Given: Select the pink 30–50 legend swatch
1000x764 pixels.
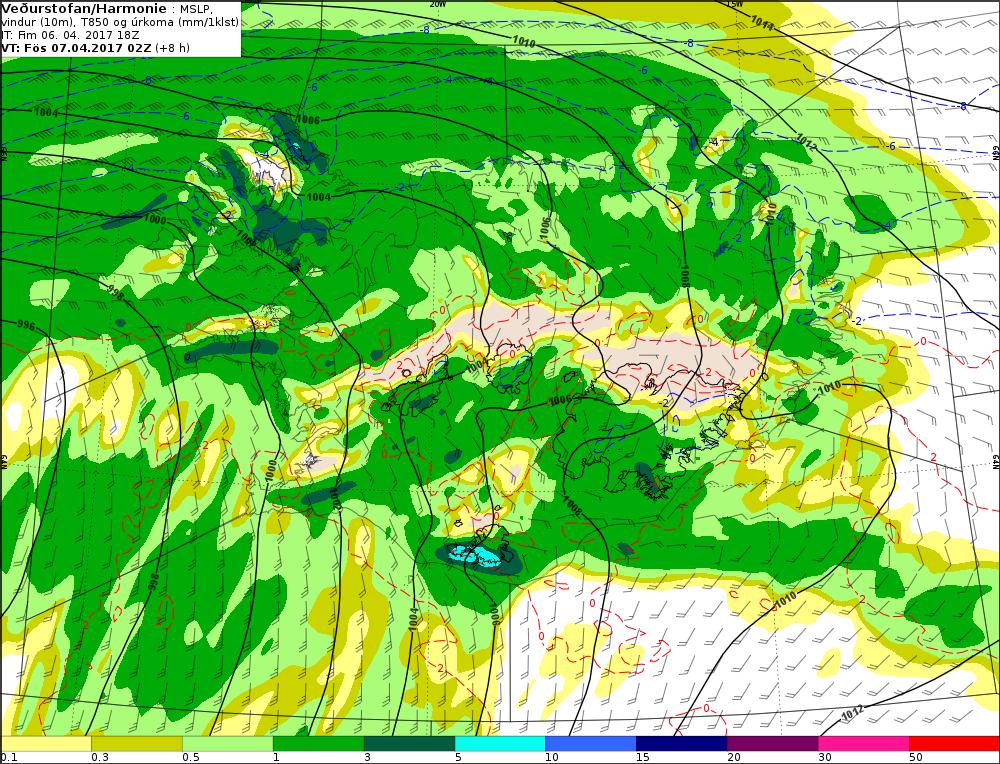Looking at the screenshot, I should point(864,744).
